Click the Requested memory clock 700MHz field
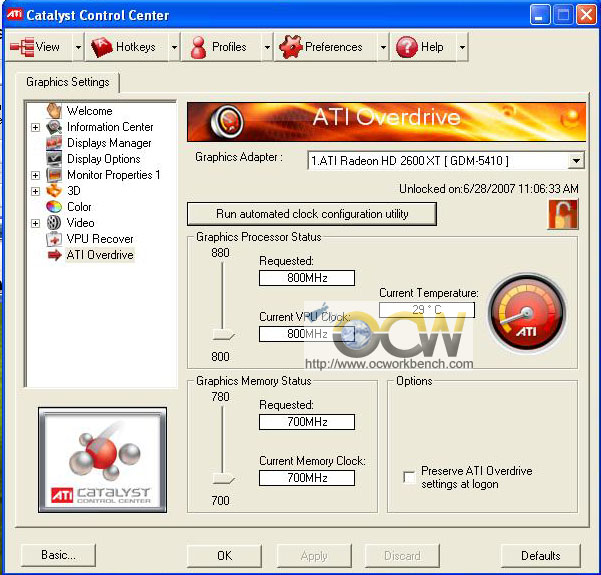The width and height of the screenshot is (601, 575). click(x=307, y=422)
